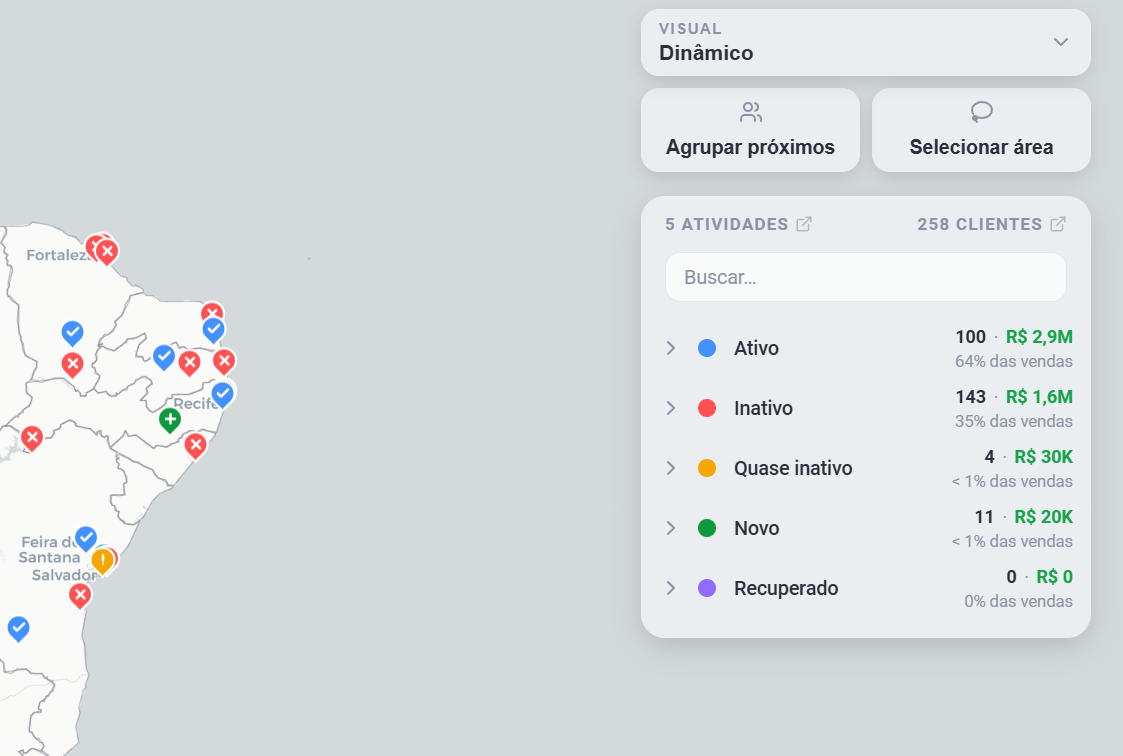Expand the Ativo category row
This screenshot has width=1123, height=756.
866,348
